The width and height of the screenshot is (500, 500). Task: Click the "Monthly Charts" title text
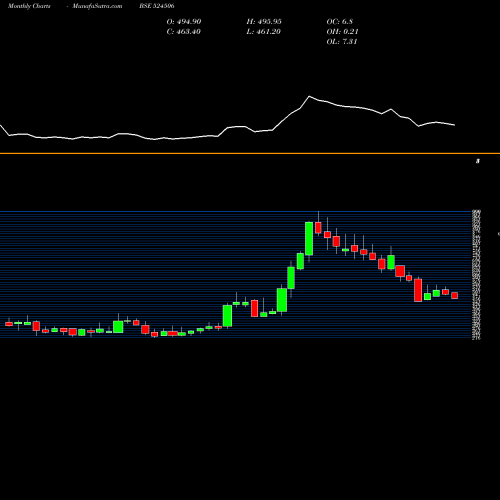coord(29,6)
